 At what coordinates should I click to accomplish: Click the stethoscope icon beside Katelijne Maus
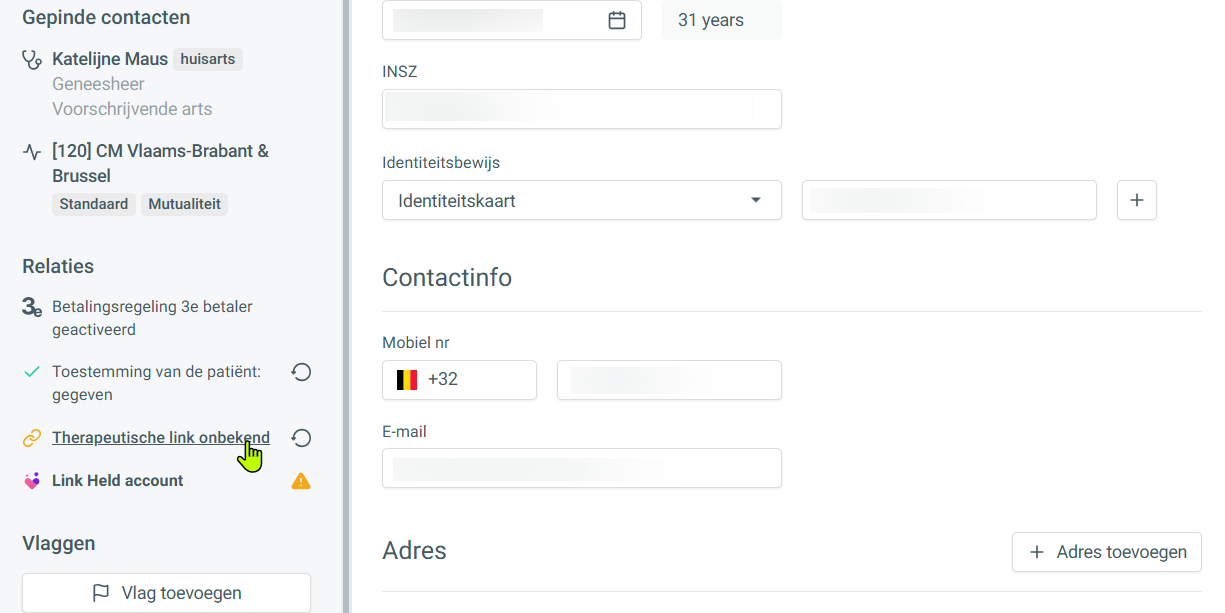click(32, 60)
